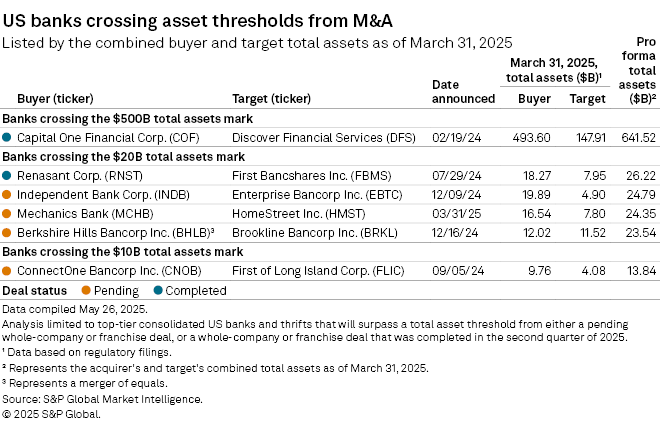
Task: Click the orange dot beside ConnectOne Bancorp
Action: point(8,270)
